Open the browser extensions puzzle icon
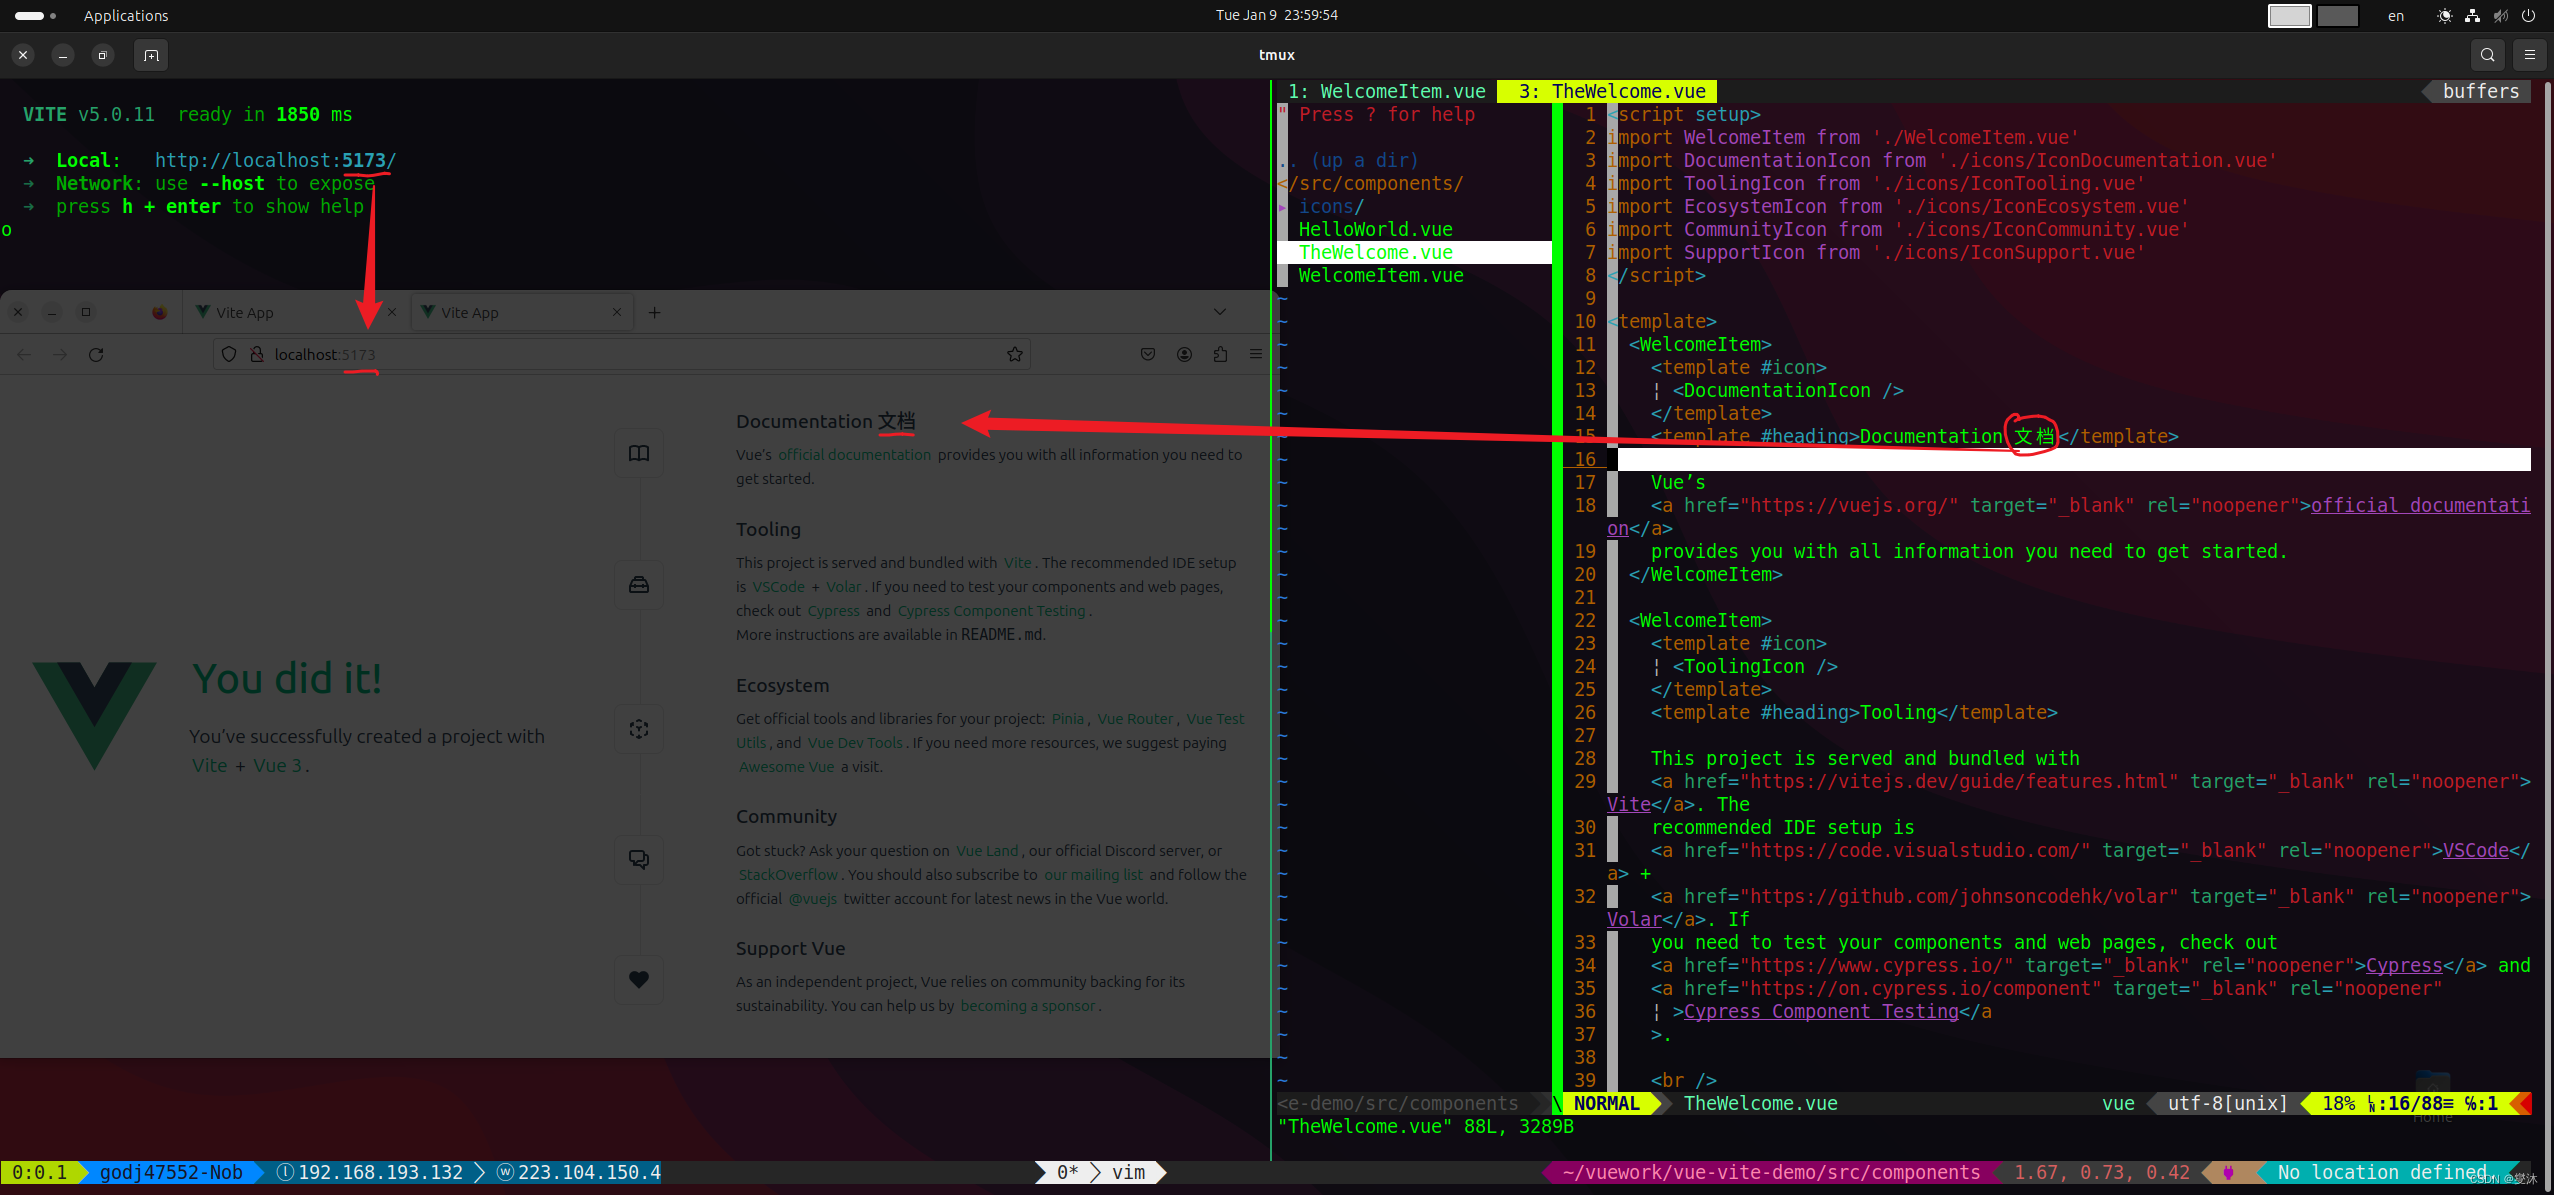 tap(1220, 354)
